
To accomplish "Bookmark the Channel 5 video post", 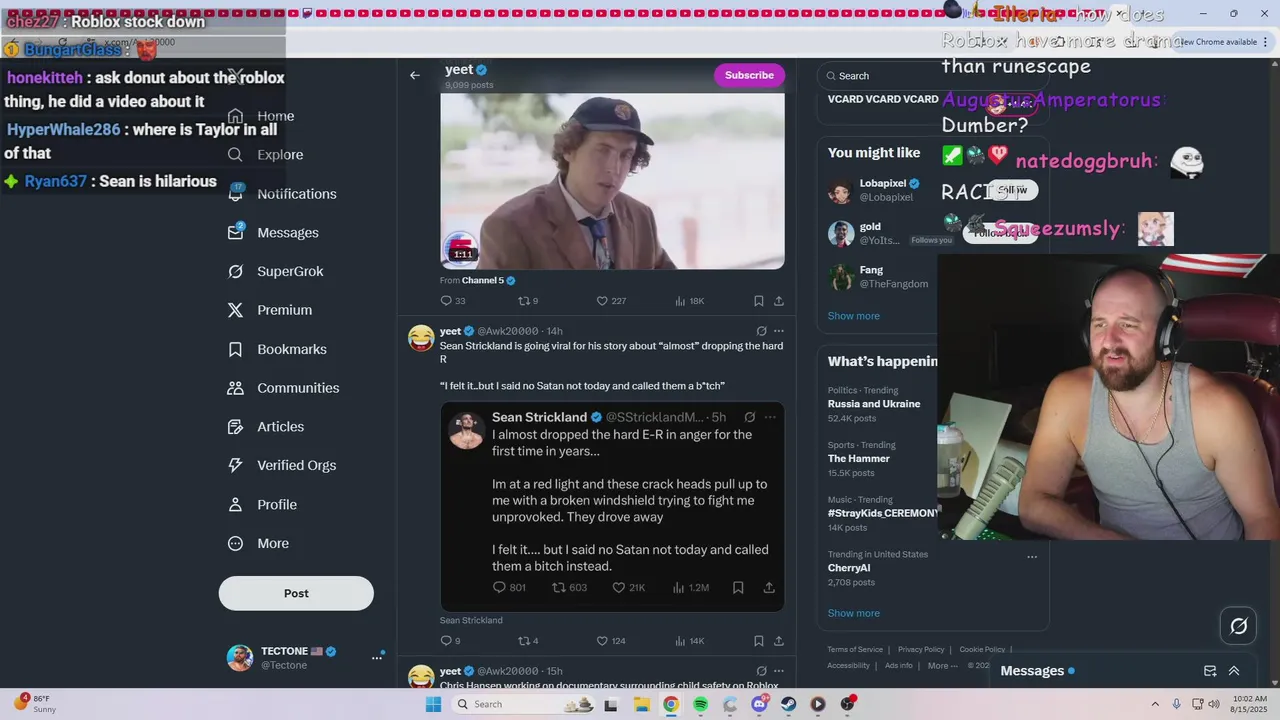I will (x=758, y=301).
